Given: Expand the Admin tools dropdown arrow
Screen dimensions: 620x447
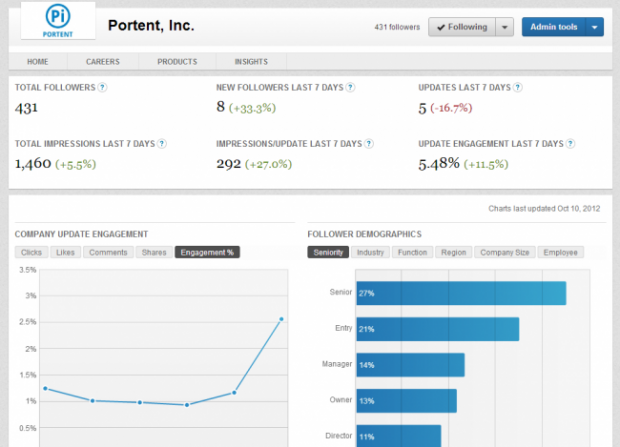Looking at the screenshot, I should point(594,27).
